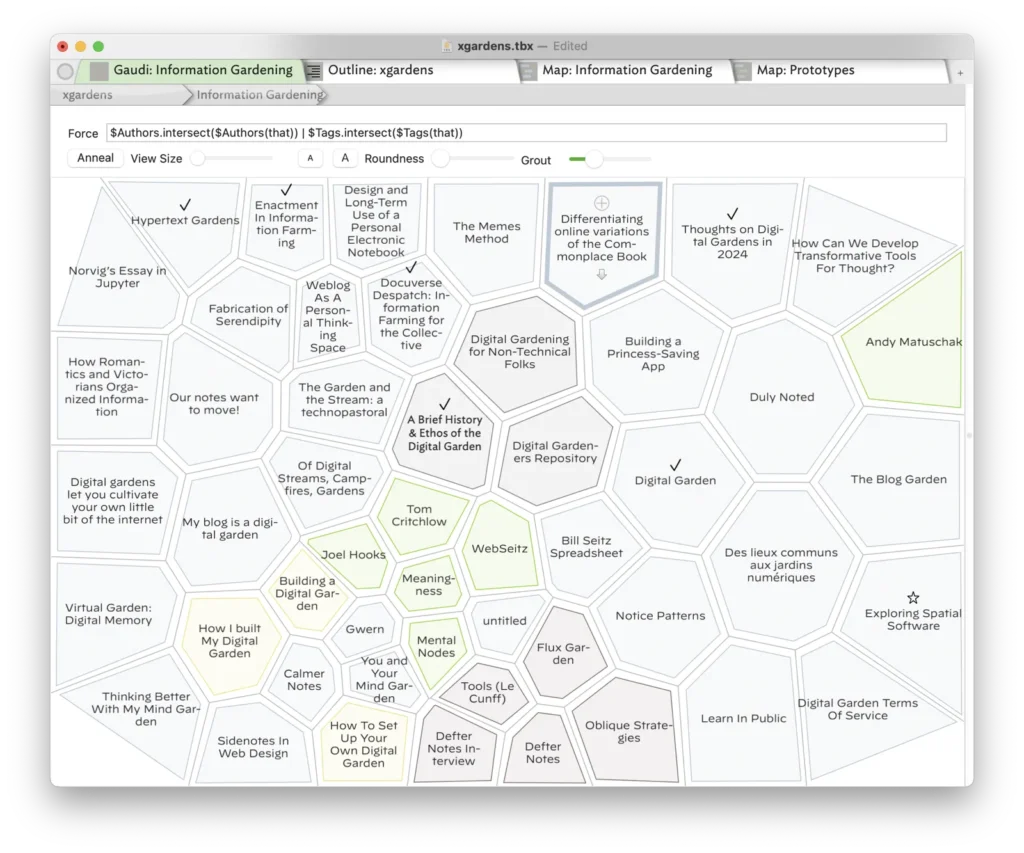This screenshot has height=853, width=1024.
Task: Click into the Force expression field
Action: 526,133
